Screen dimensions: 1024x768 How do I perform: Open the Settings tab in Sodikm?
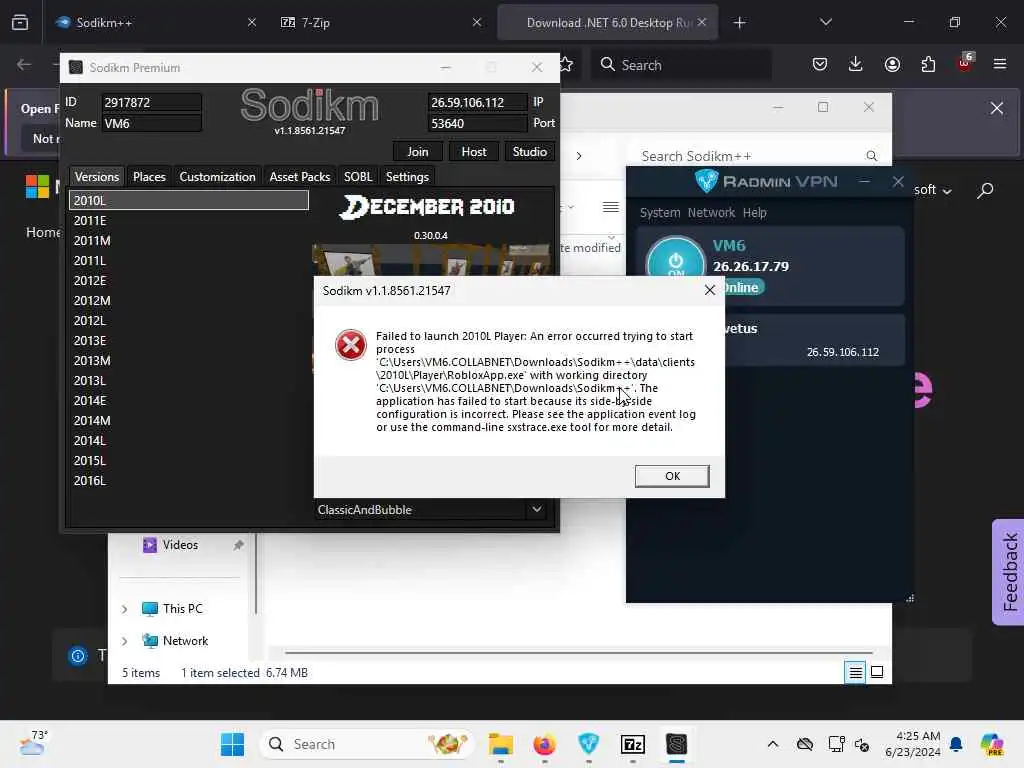coord(407,176)
